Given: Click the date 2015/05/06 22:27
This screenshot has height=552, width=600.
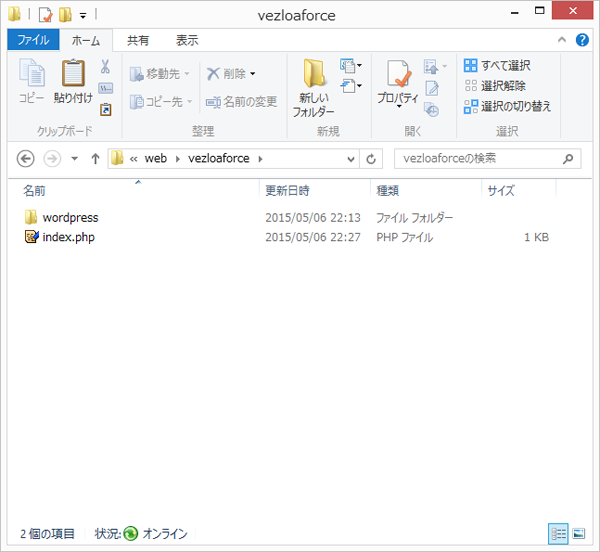Looking at the screenshot, I should tap(313, 237).
